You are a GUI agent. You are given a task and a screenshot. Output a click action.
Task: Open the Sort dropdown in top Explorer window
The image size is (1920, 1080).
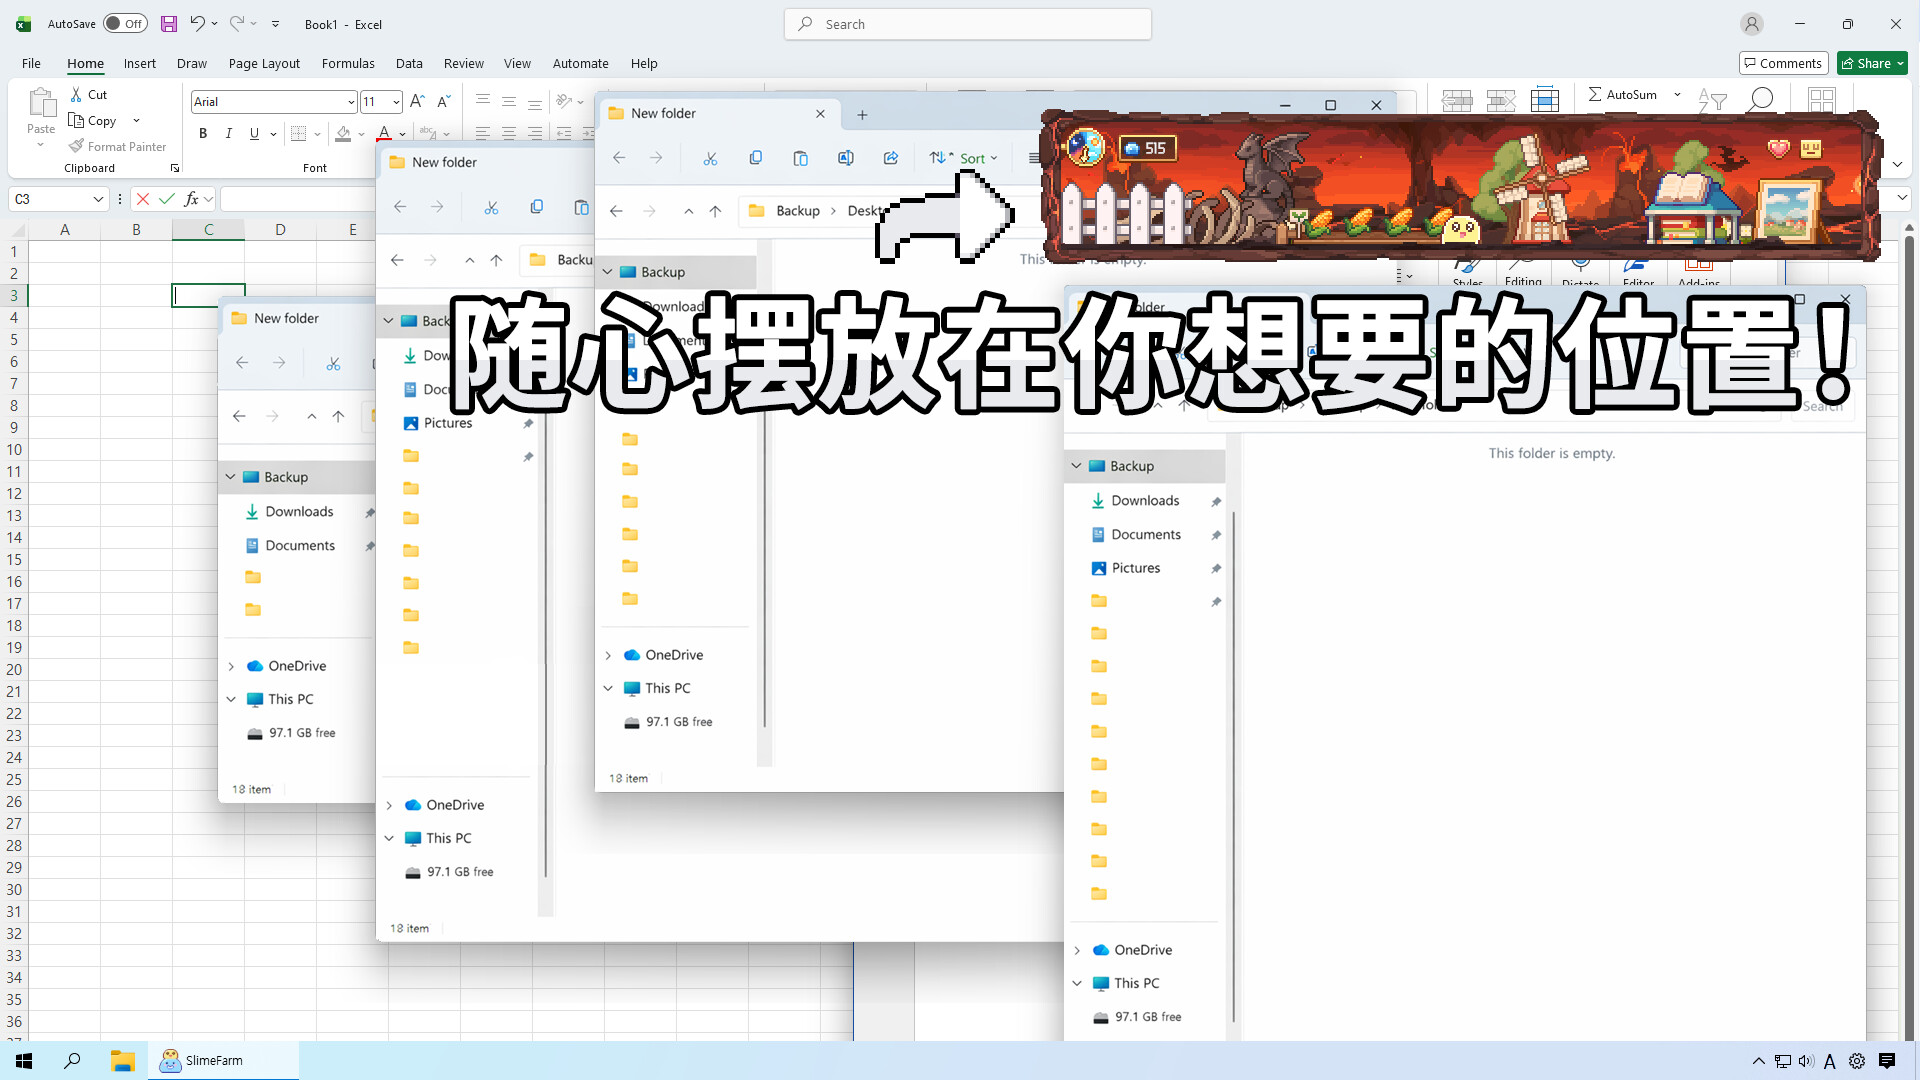[x=964, y=158]
